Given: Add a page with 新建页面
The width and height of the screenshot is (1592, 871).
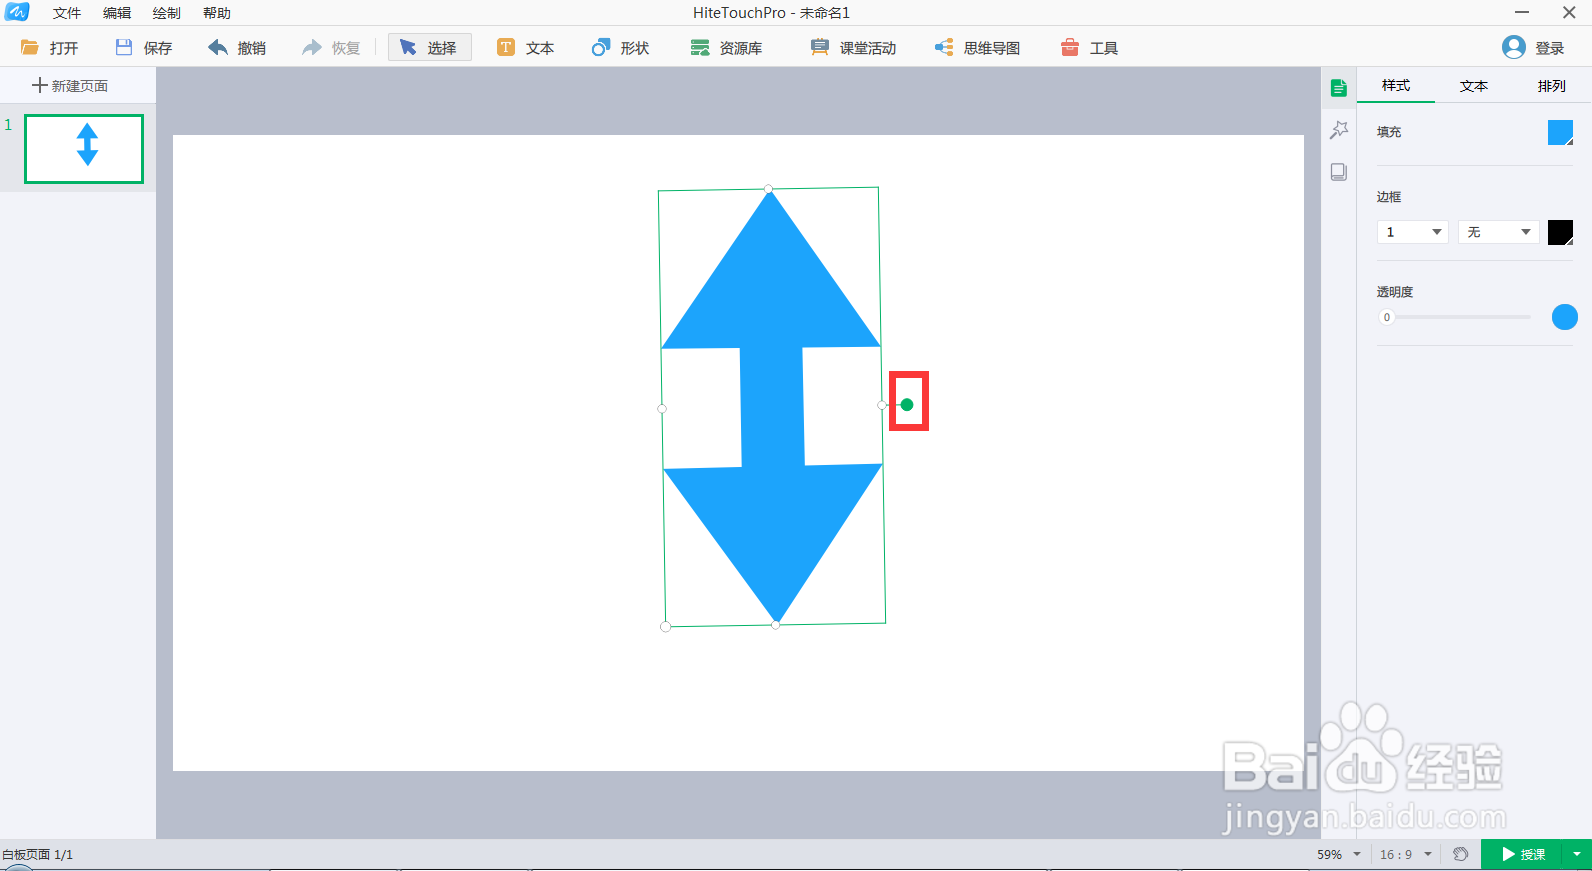Looking at the screenshot, I should pyautogui.click(x=70, y=86).
